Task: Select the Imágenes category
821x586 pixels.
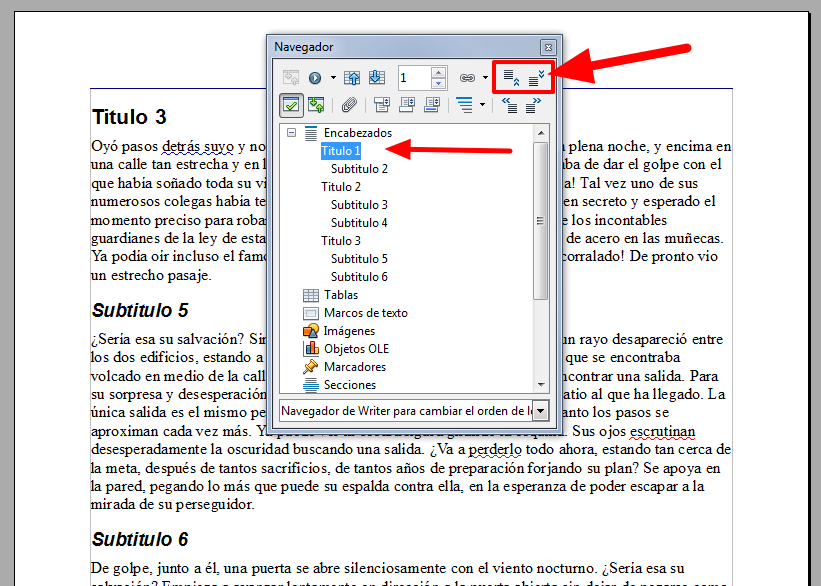Action: point(349,331)
